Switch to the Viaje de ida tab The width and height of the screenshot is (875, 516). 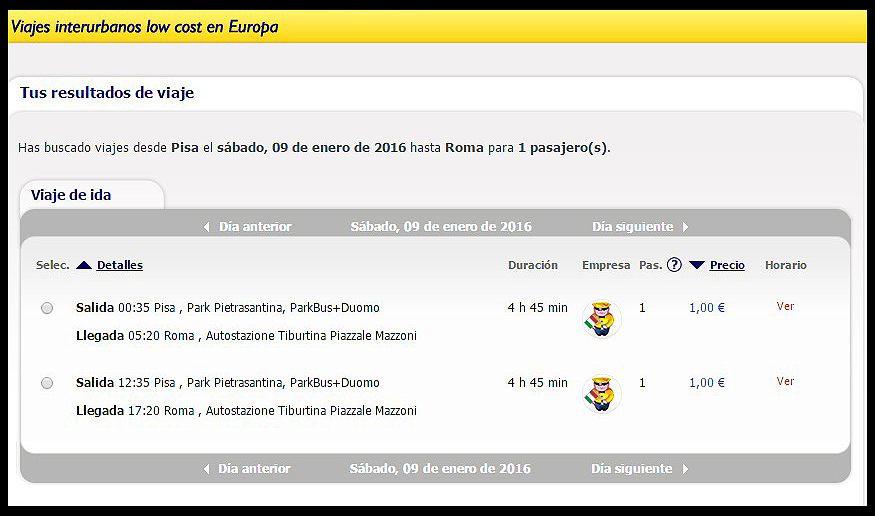pyautogui.click(x=71, y=195)
